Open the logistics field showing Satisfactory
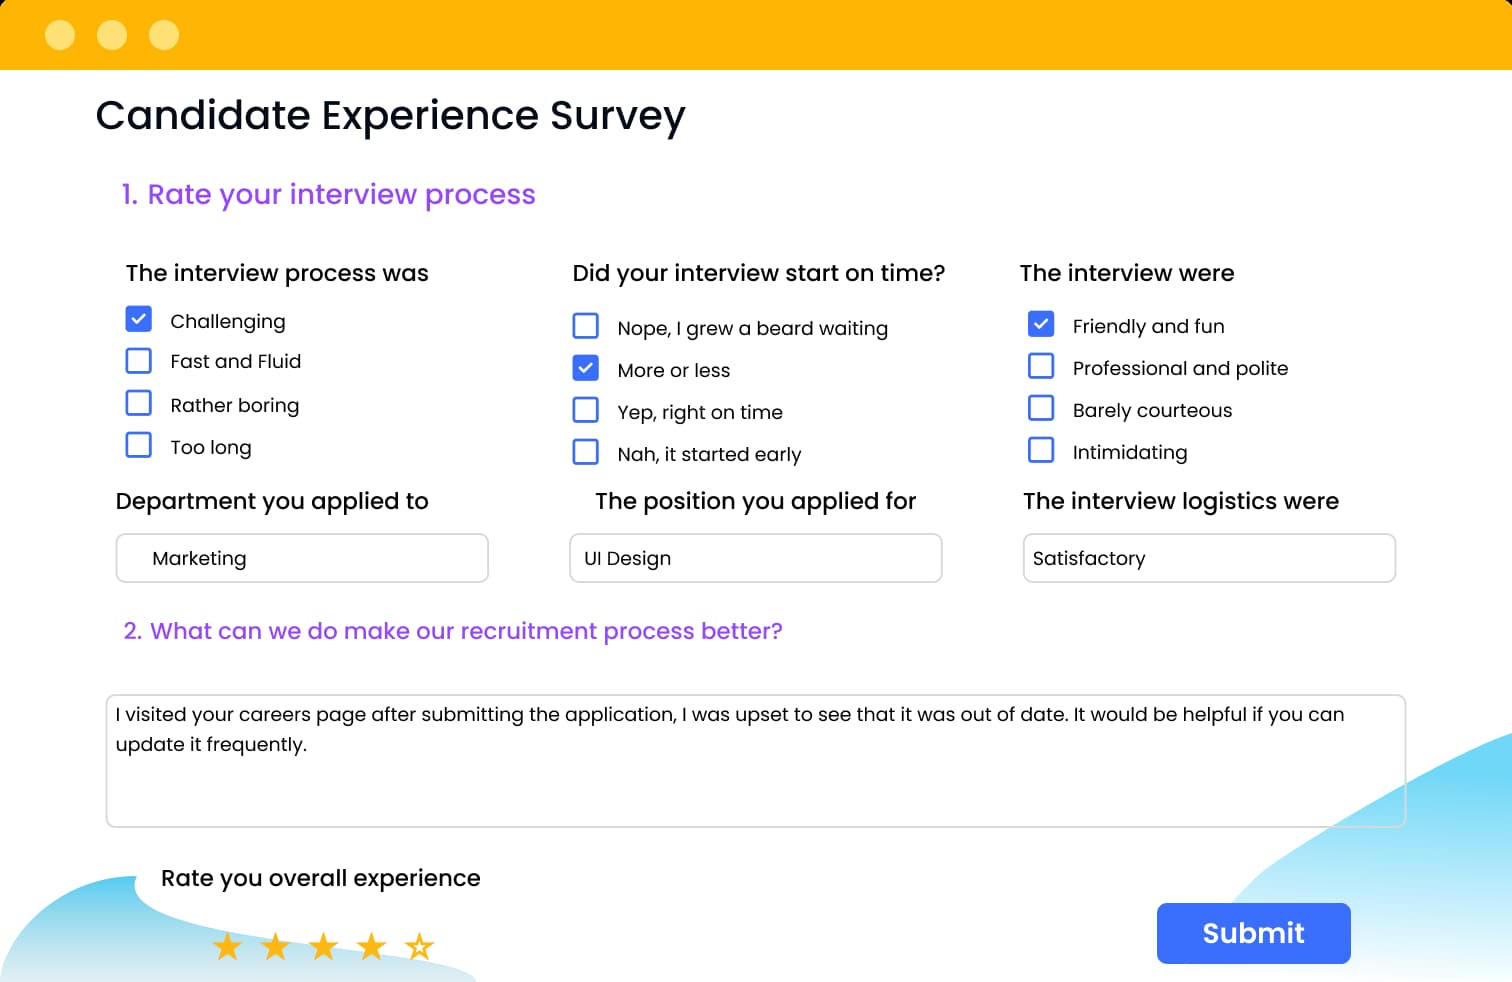This screenshot has height=982, width=1512. click(x=1209, y=558)
